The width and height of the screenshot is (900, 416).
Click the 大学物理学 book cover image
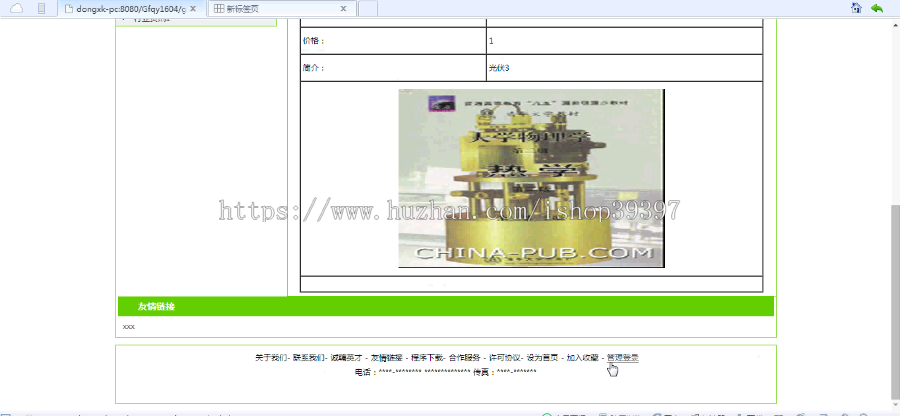(532, 178)
